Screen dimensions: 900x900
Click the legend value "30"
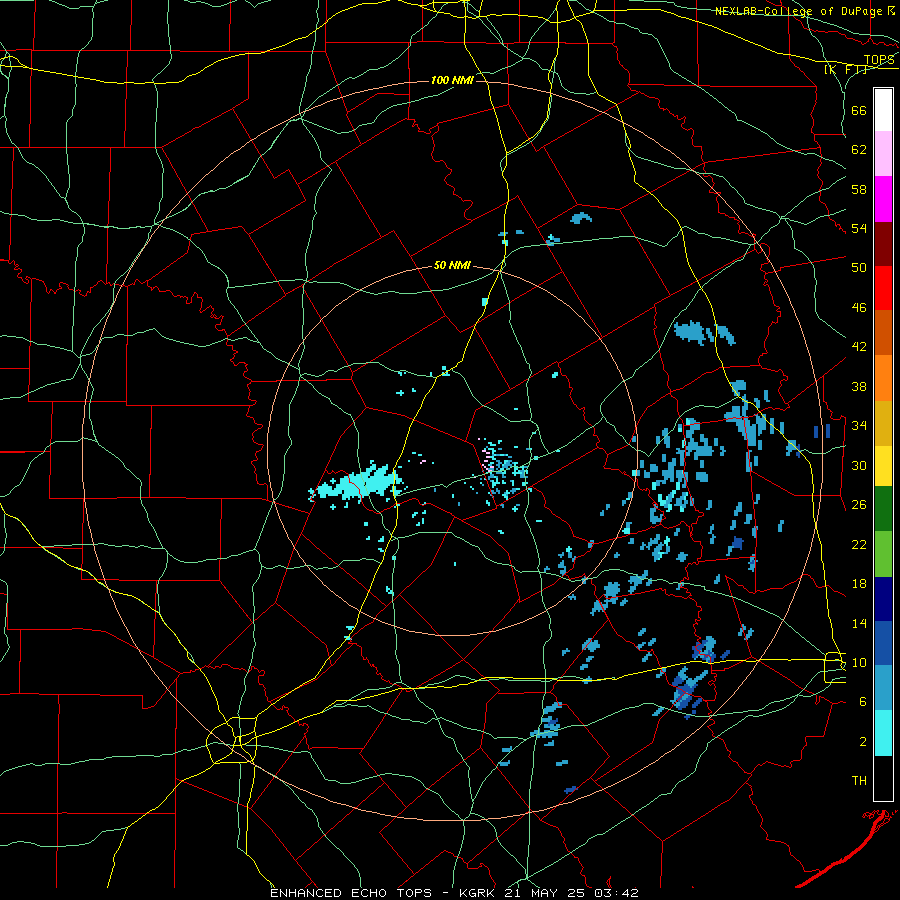pos(859,465)
